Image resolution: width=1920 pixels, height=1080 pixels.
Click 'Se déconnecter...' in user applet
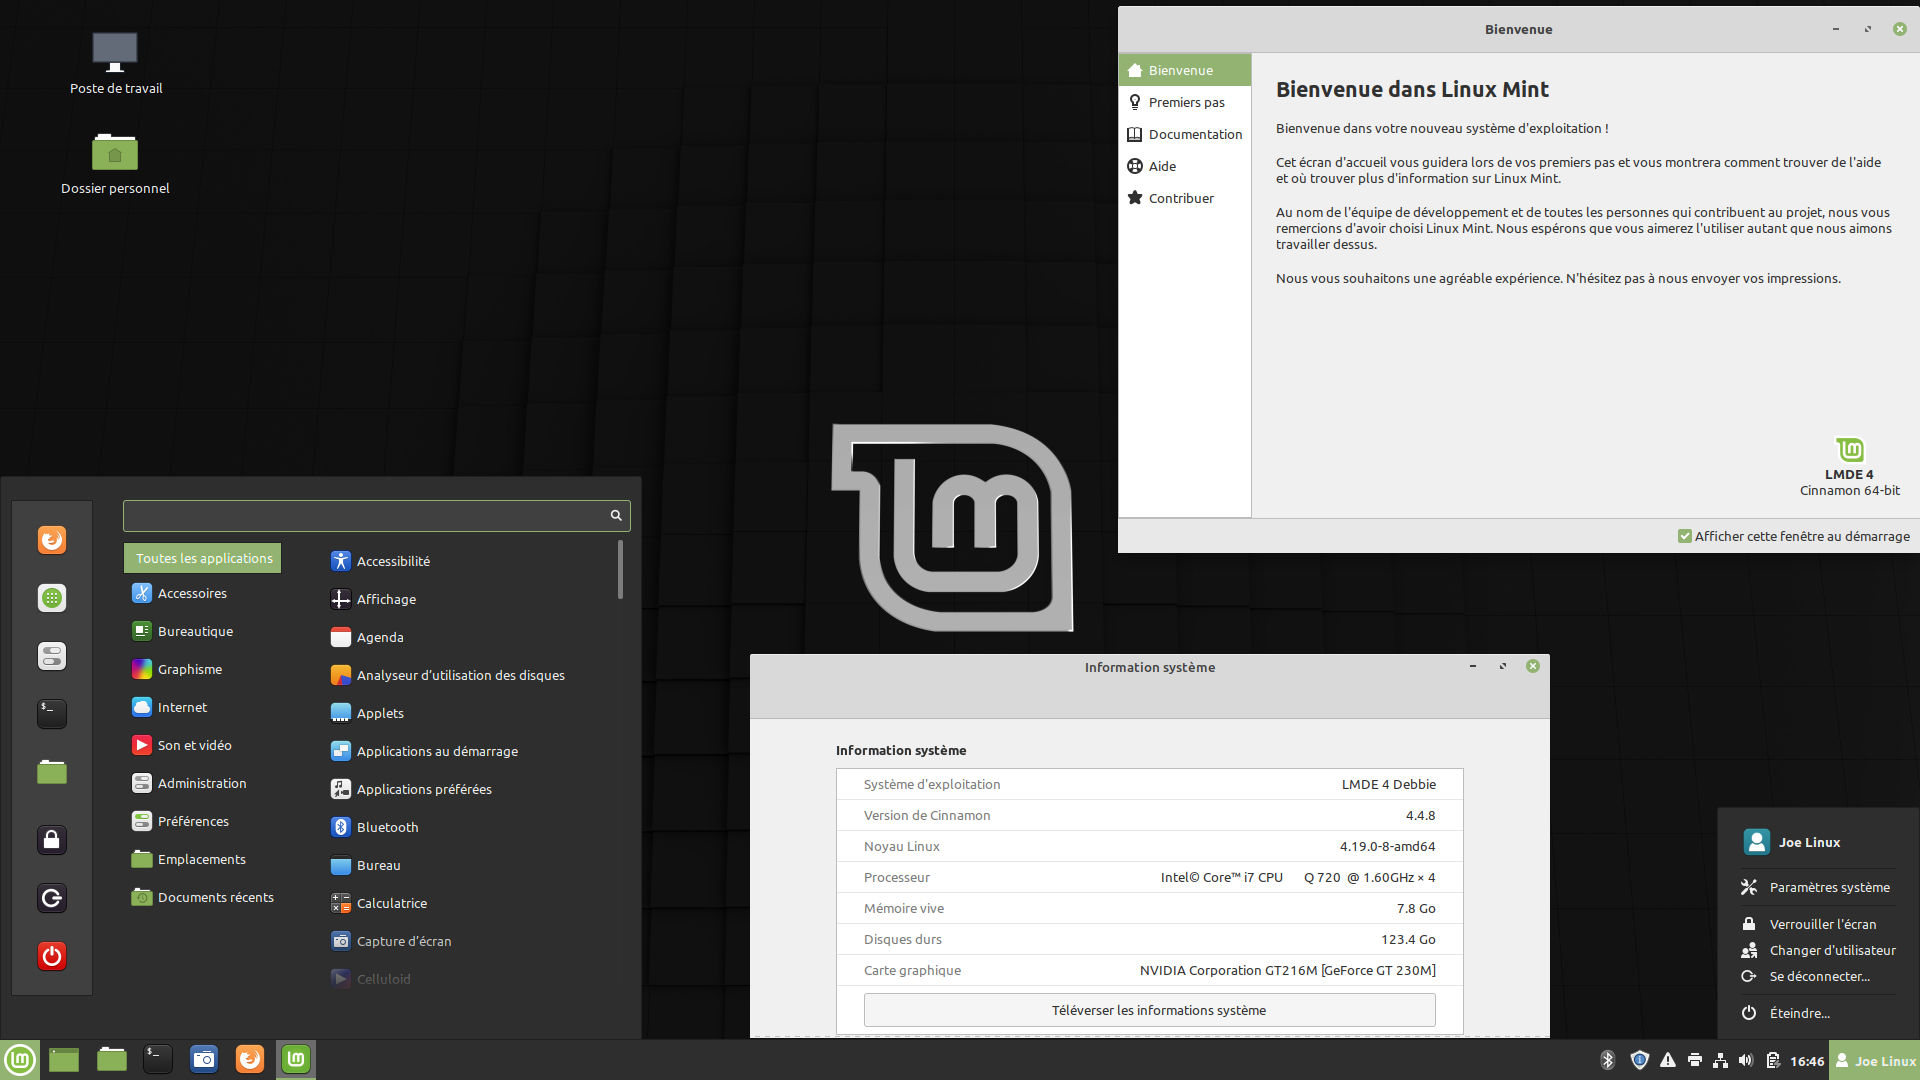point(1816,976)
